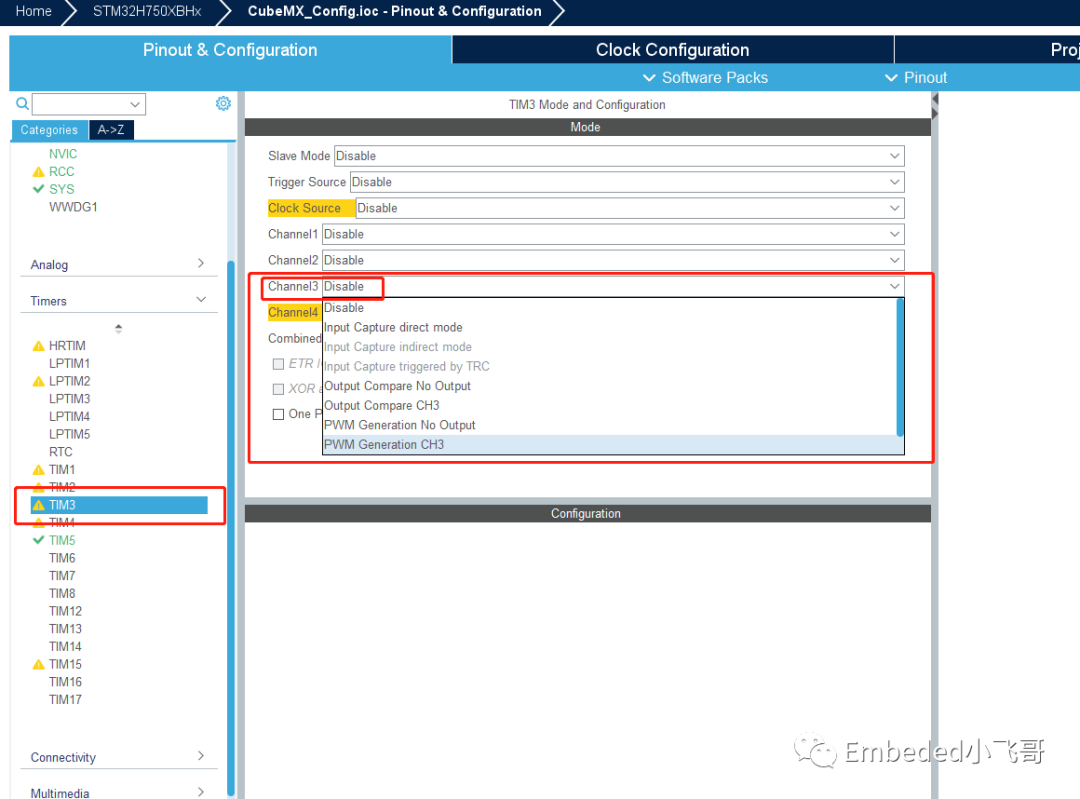Collapse the Channel3 dropdown arrow

click(x=894, y=287)
